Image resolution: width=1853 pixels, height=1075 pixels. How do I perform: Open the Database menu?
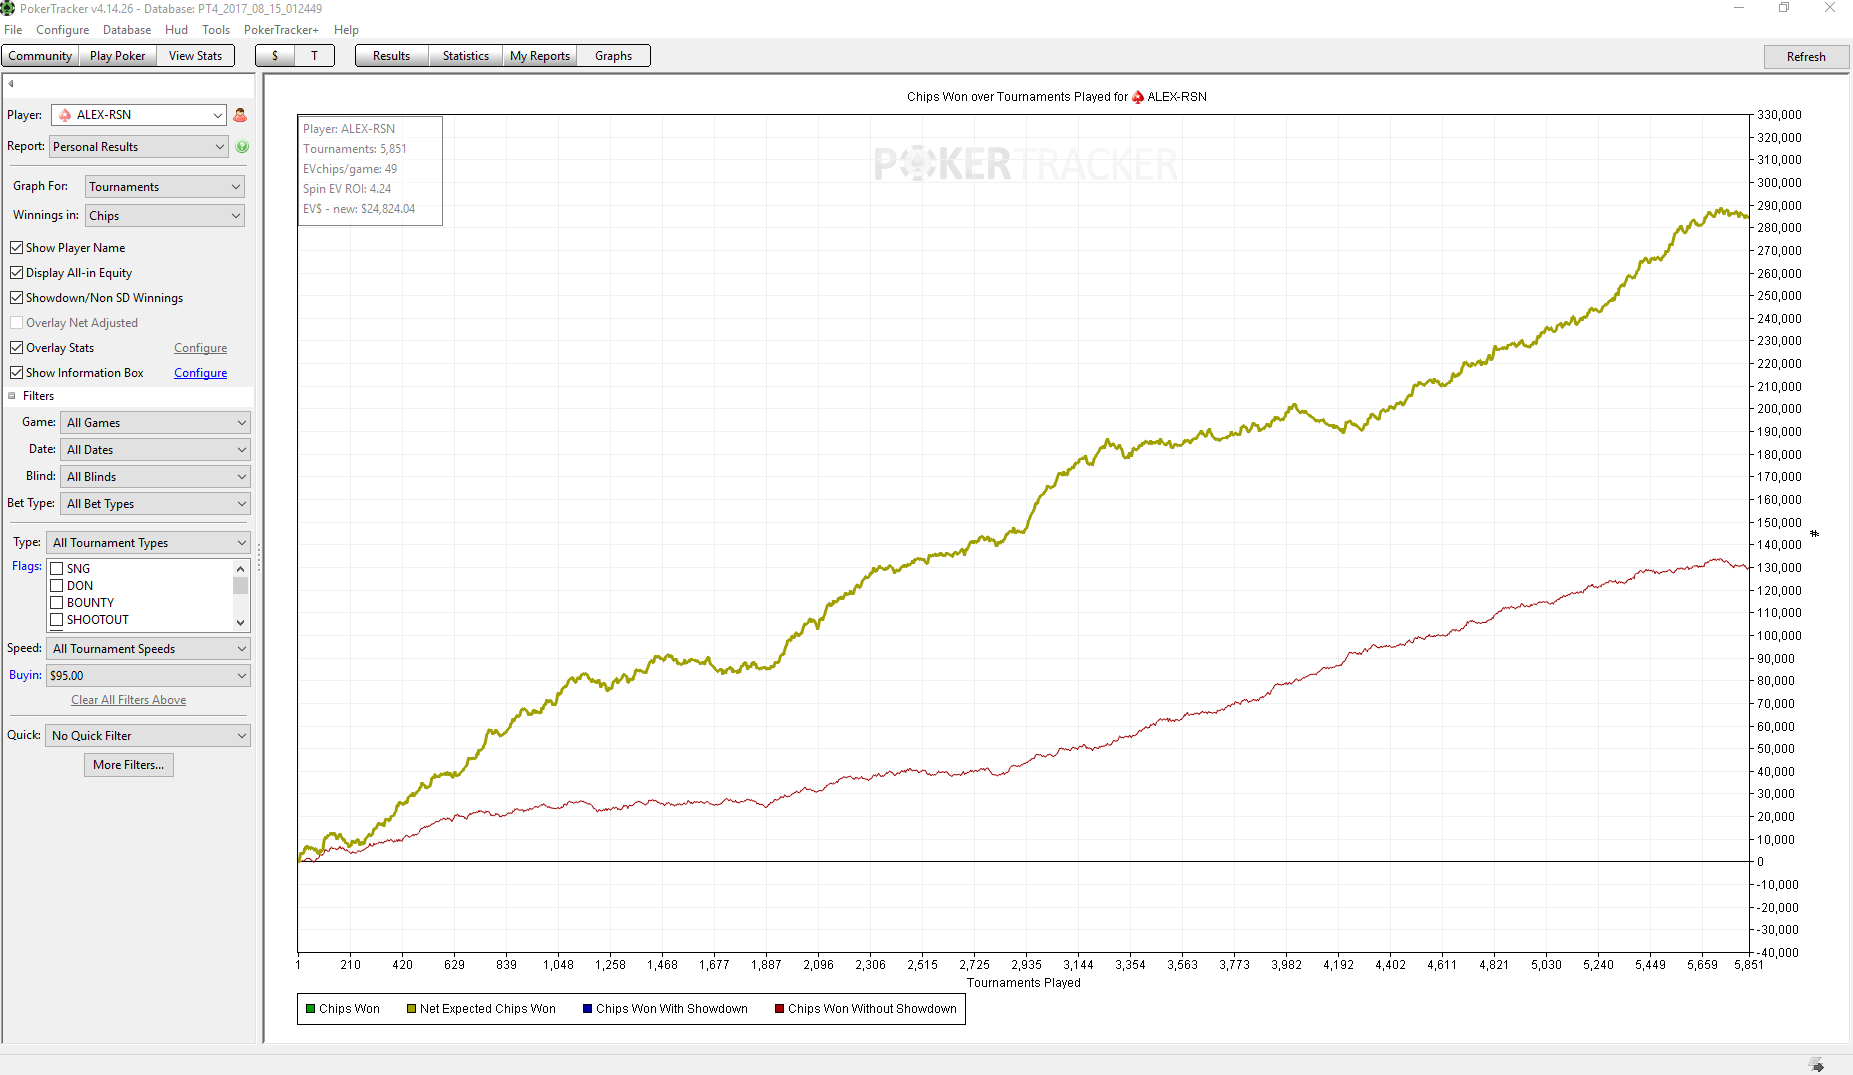[127, 30]
